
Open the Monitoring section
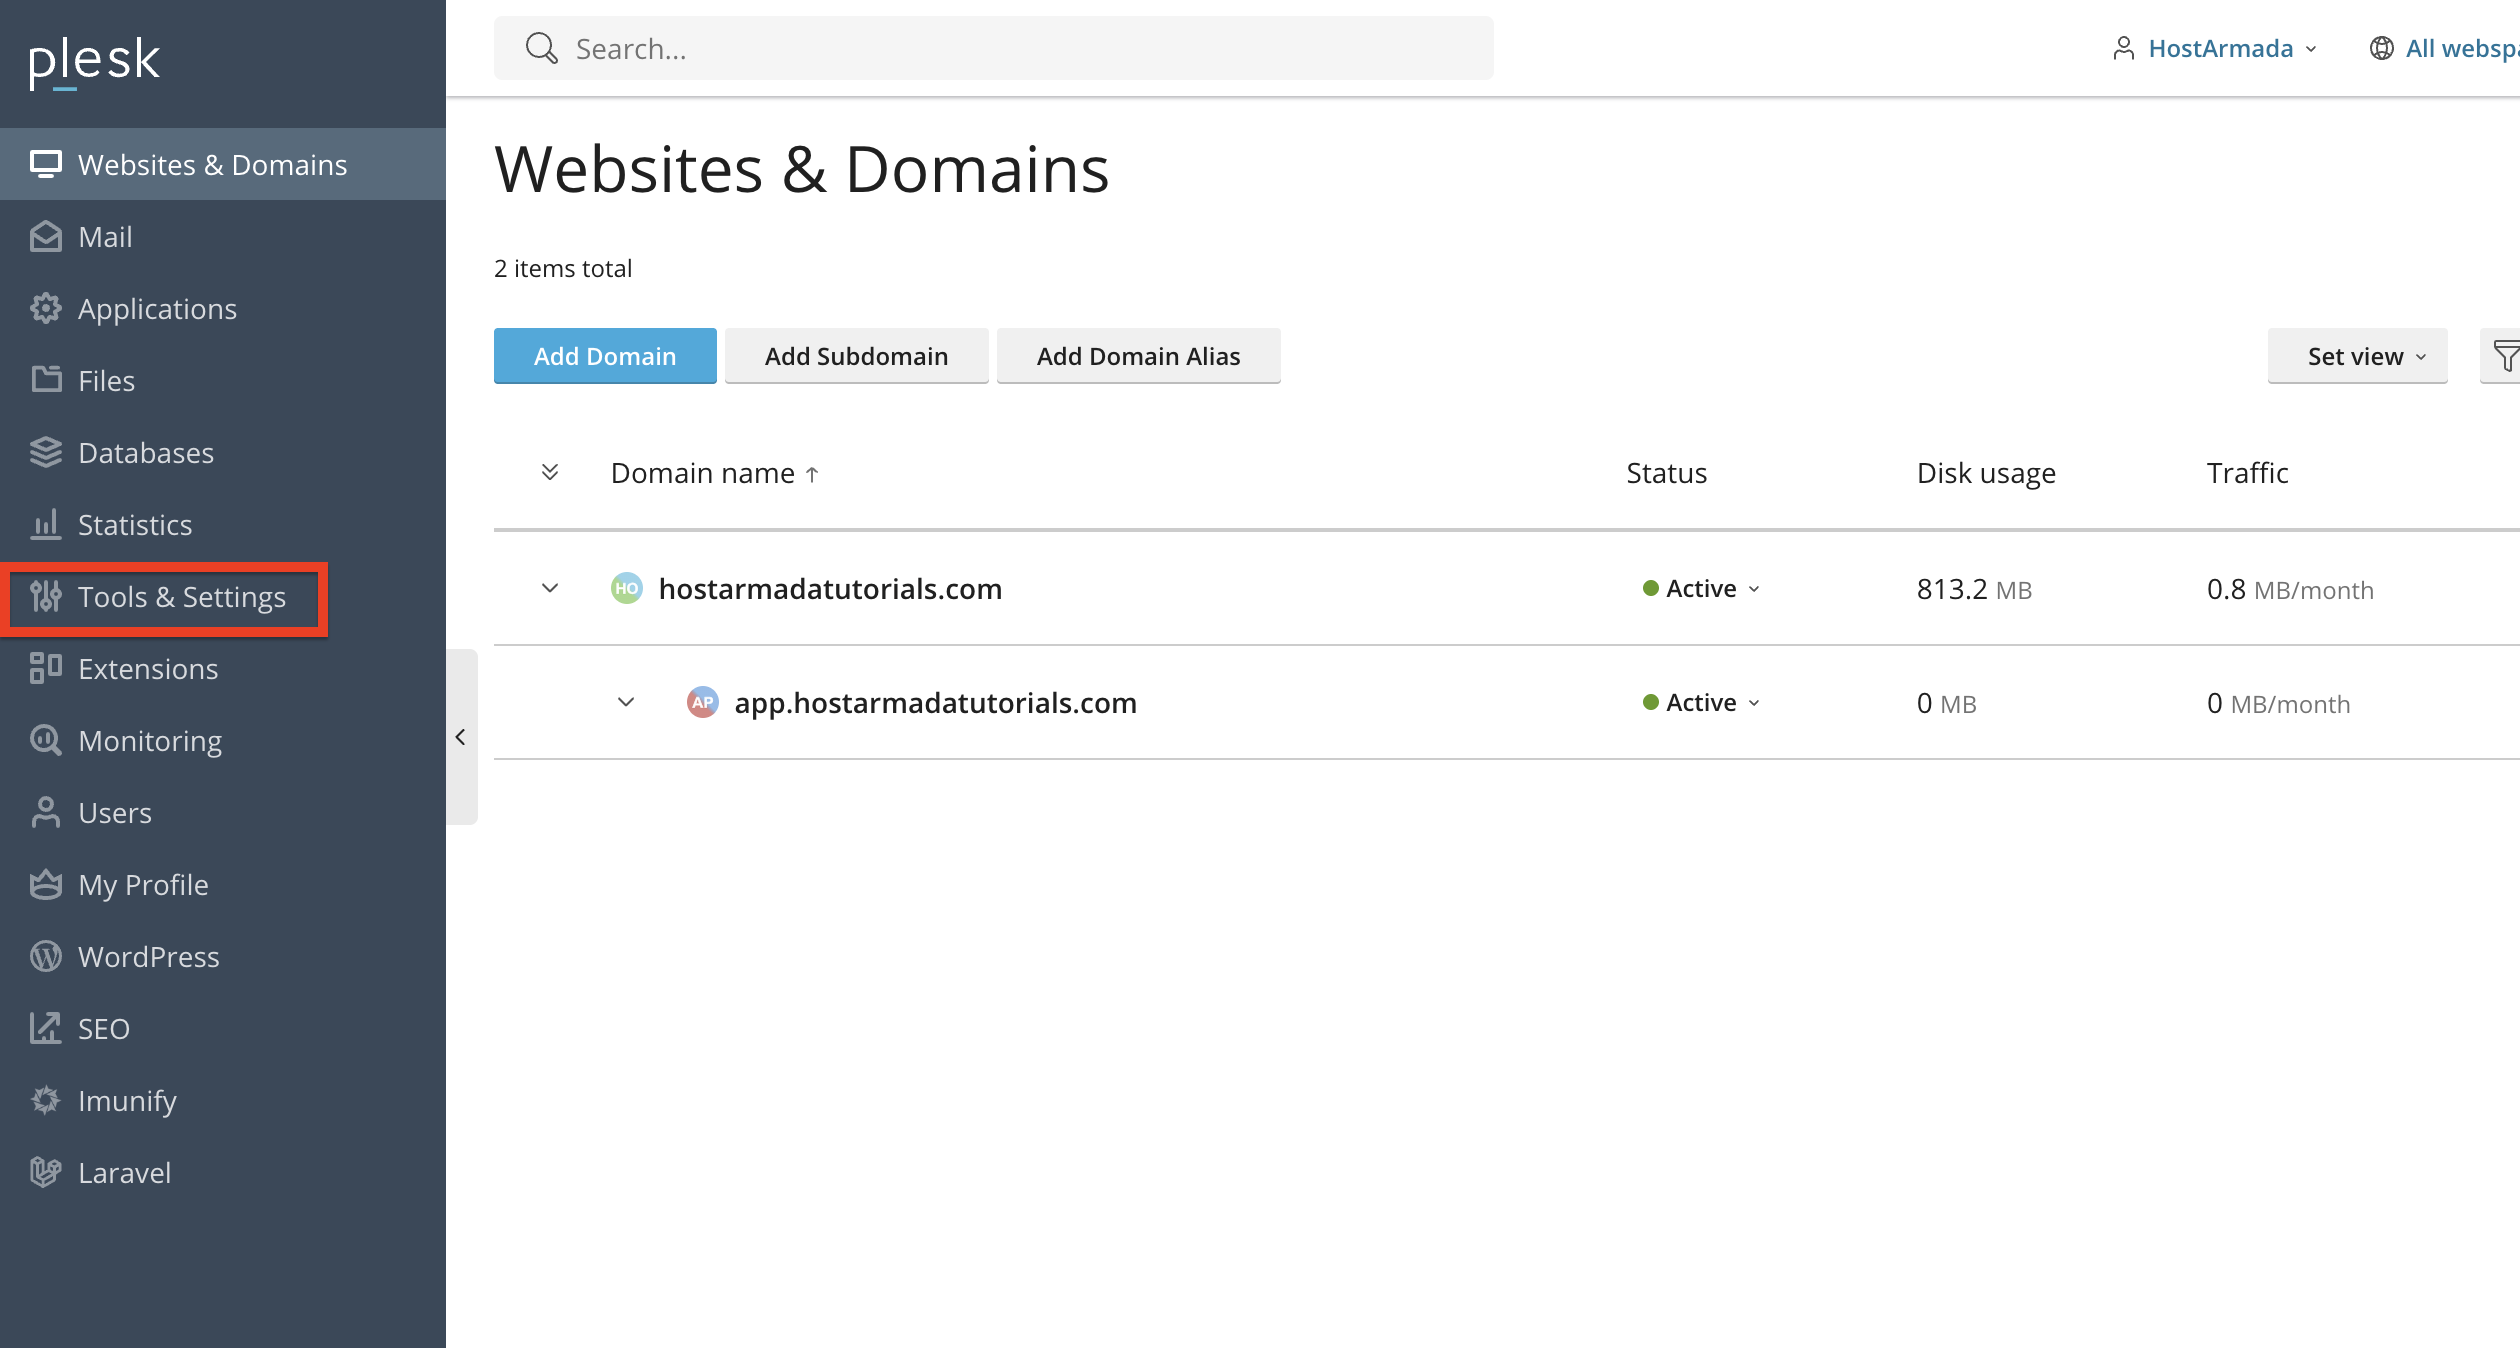[x=223, y=740]
